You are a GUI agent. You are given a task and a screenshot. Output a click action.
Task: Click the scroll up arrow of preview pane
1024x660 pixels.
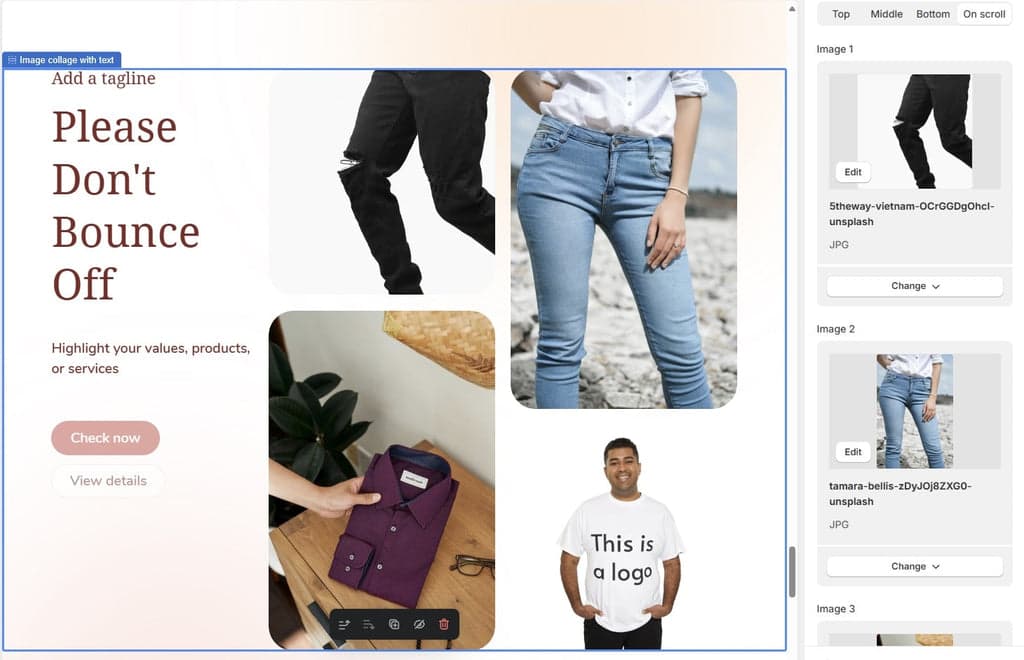792,9
